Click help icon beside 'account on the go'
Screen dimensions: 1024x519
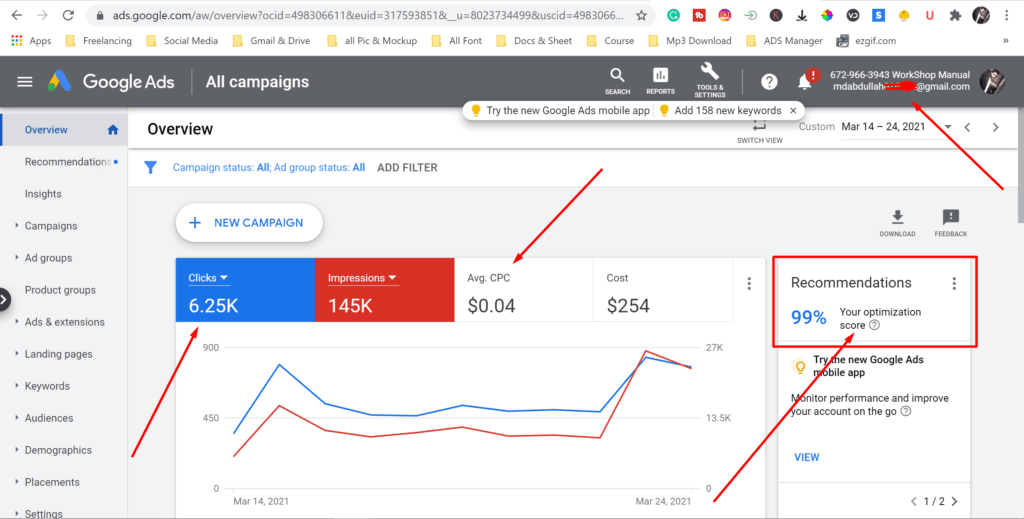(906, 411)
